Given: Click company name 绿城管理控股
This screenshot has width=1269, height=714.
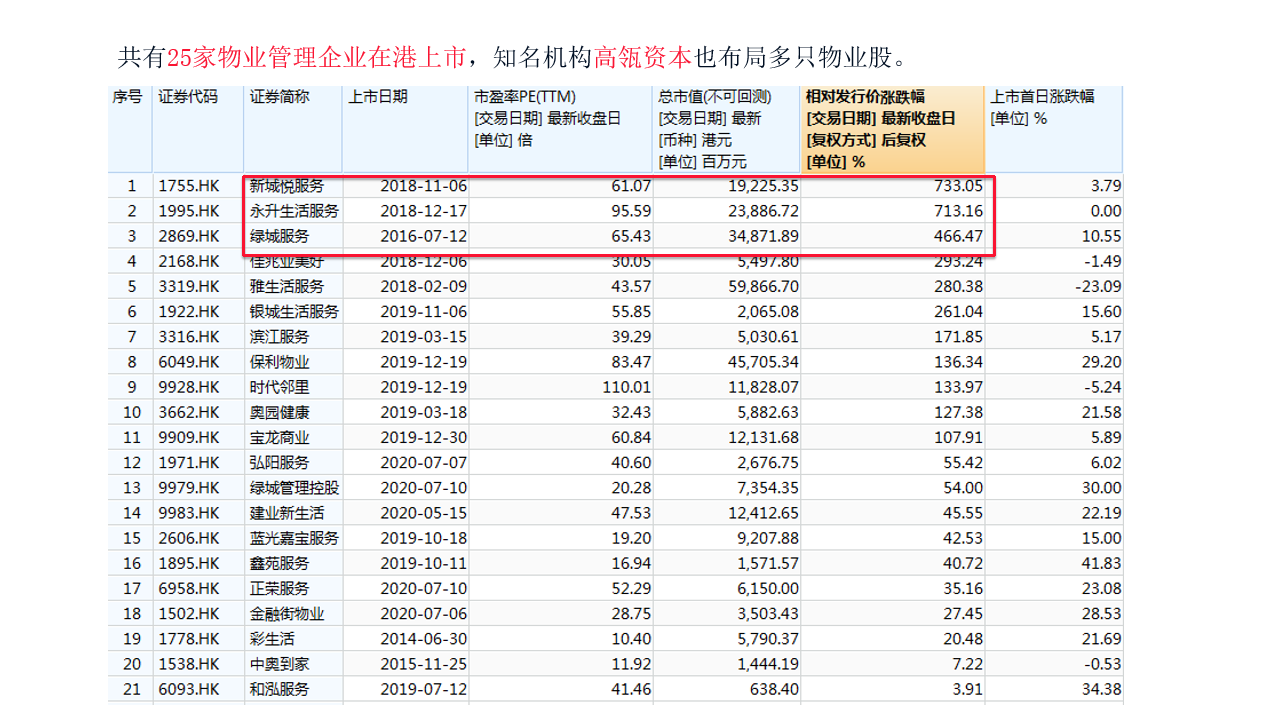Looking at the screenshot, I should (x=295, y=488).
